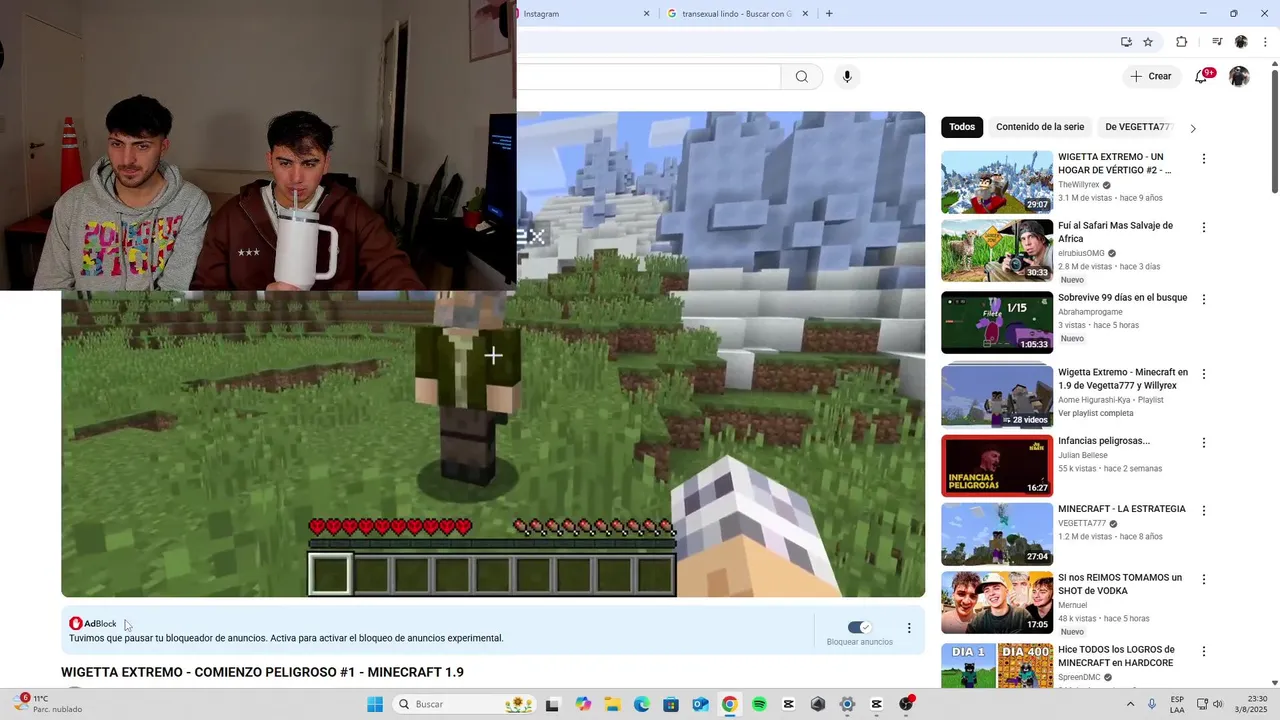Click channel name Mernuel
This screenshot has width=1280, height=720.
point(1073,605)
